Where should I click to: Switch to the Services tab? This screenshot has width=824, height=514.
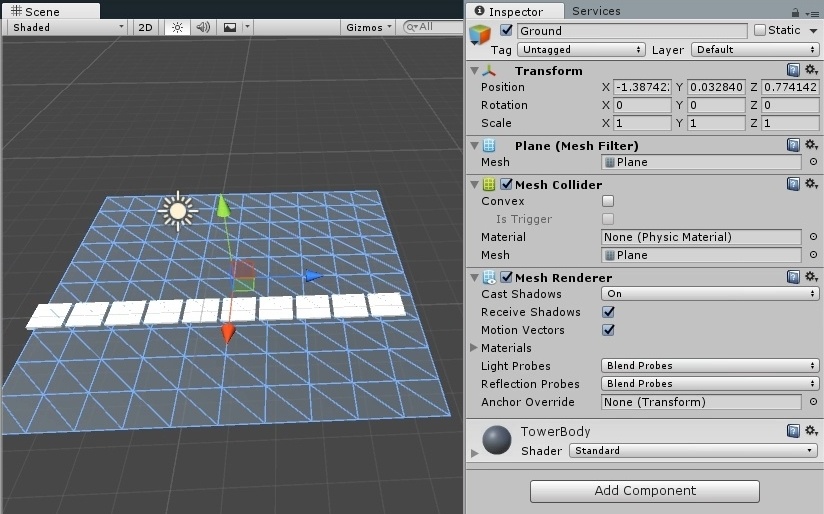tap(596, 11)
